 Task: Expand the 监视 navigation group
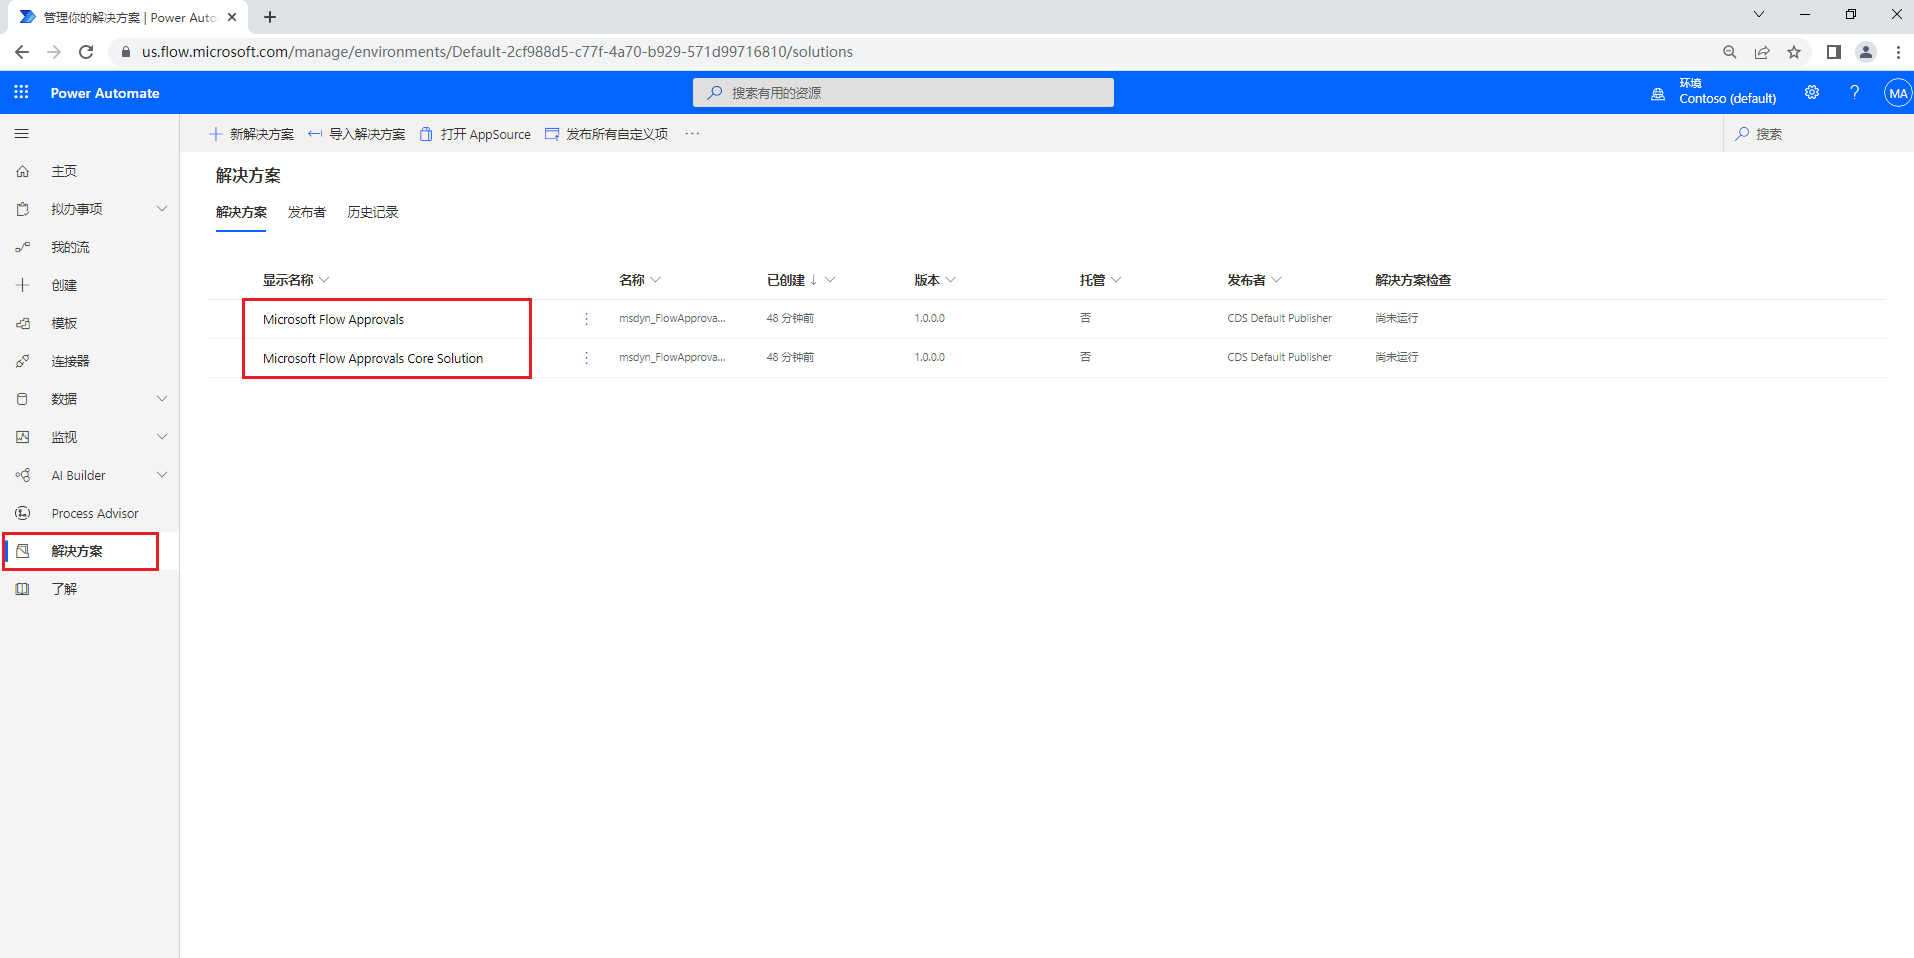point(162,436)
